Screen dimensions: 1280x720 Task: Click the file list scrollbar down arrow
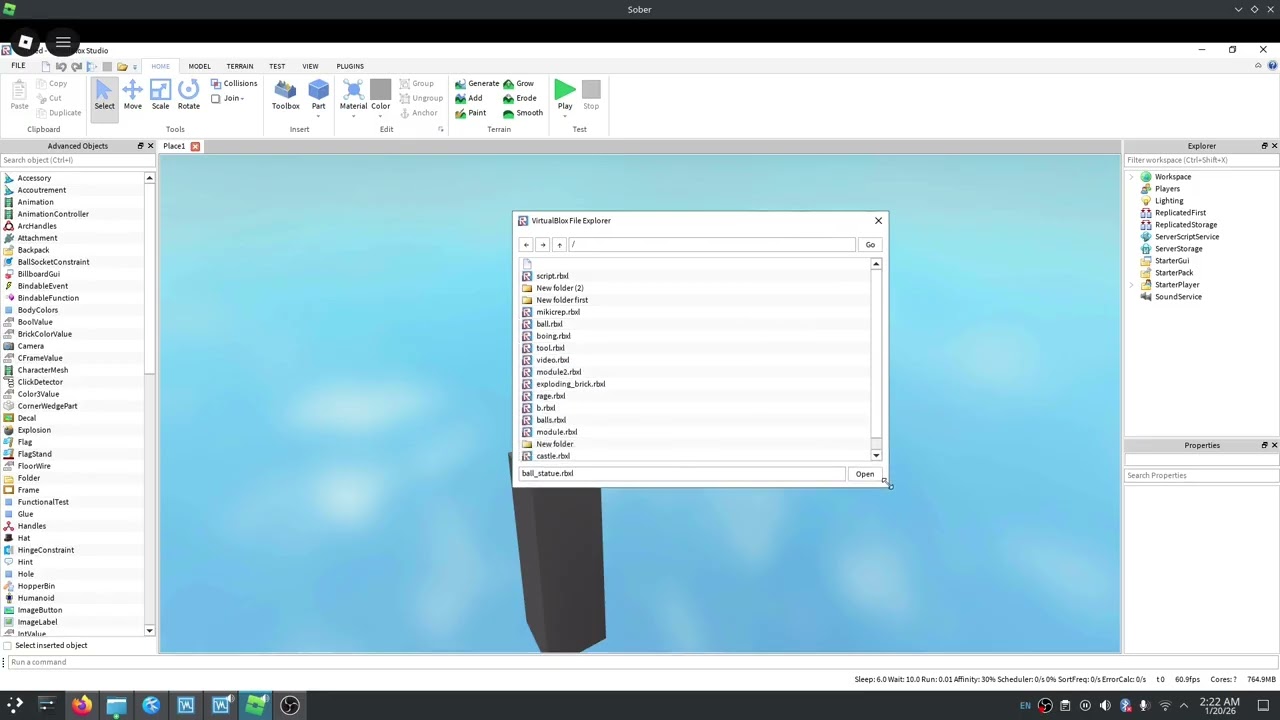point(876,455)
